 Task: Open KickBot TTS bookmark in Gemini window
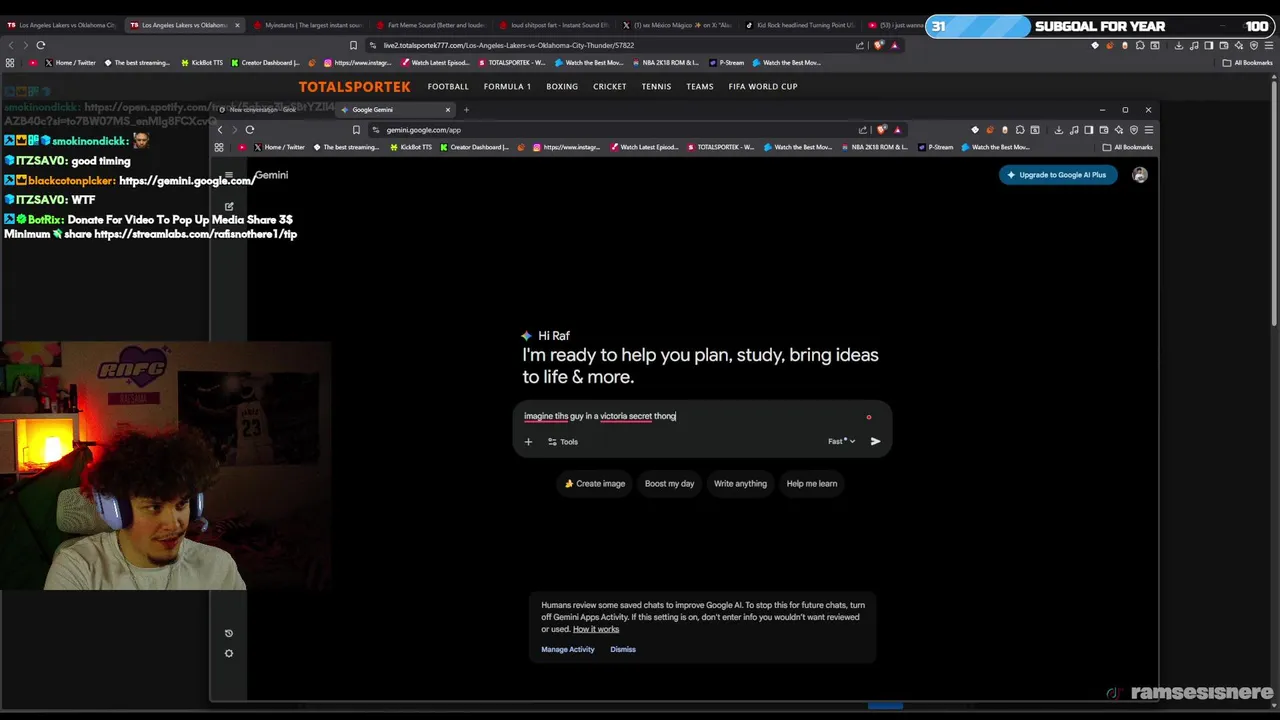click(410, 147)
